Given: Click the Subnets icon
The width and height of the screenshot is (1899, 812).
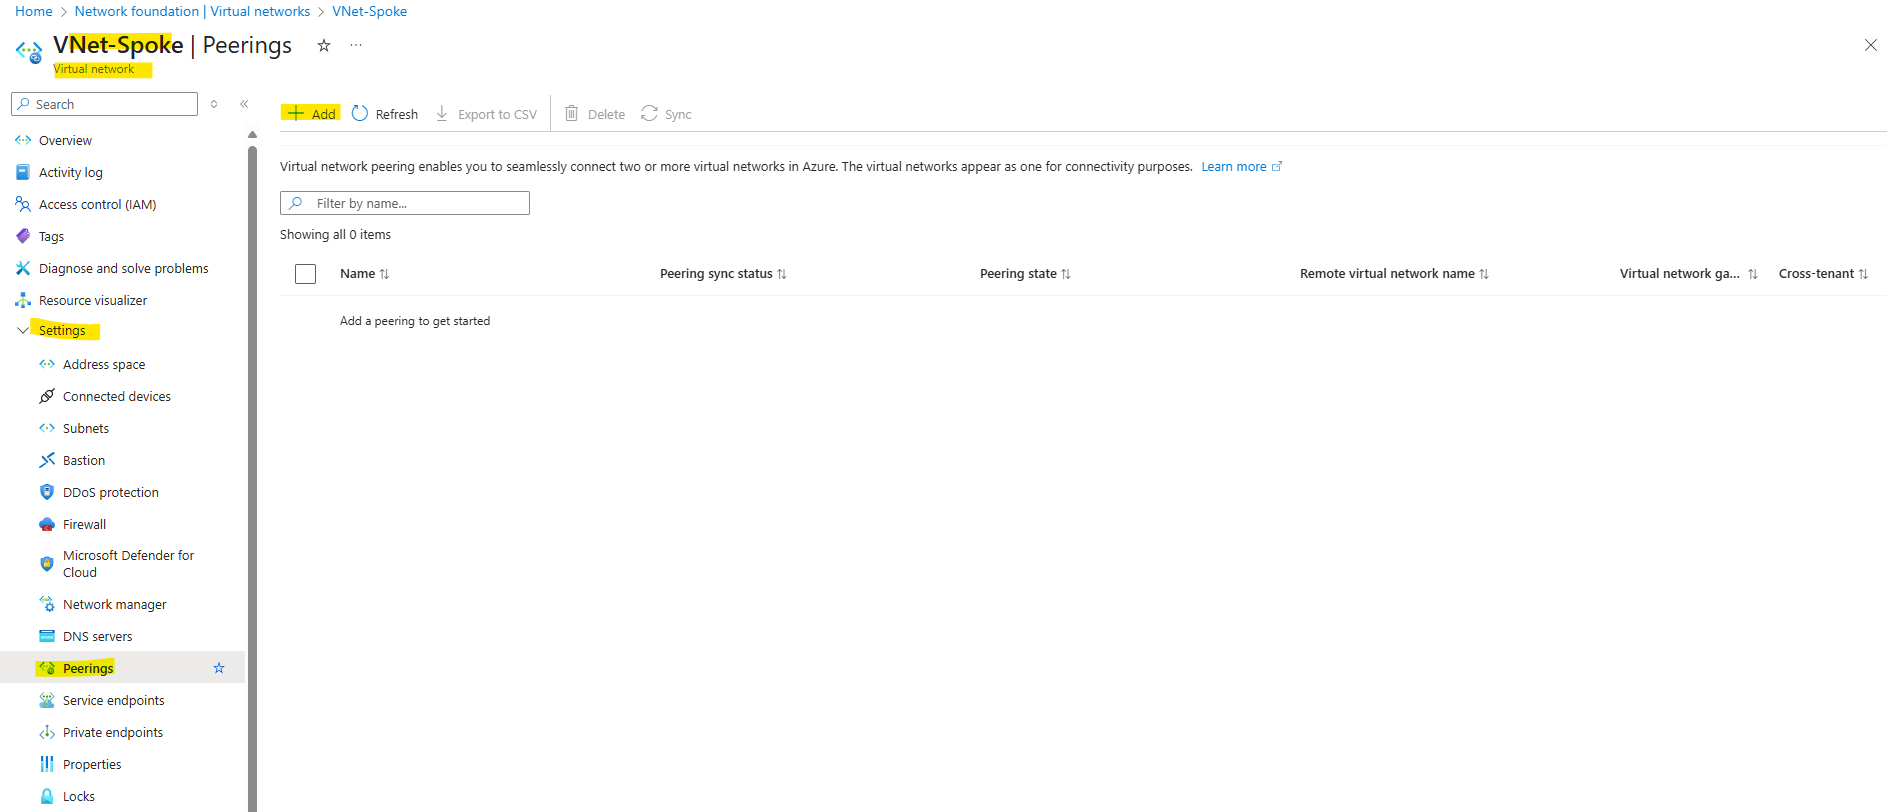Looking at the screenshot, I should (x=47, y=428).
